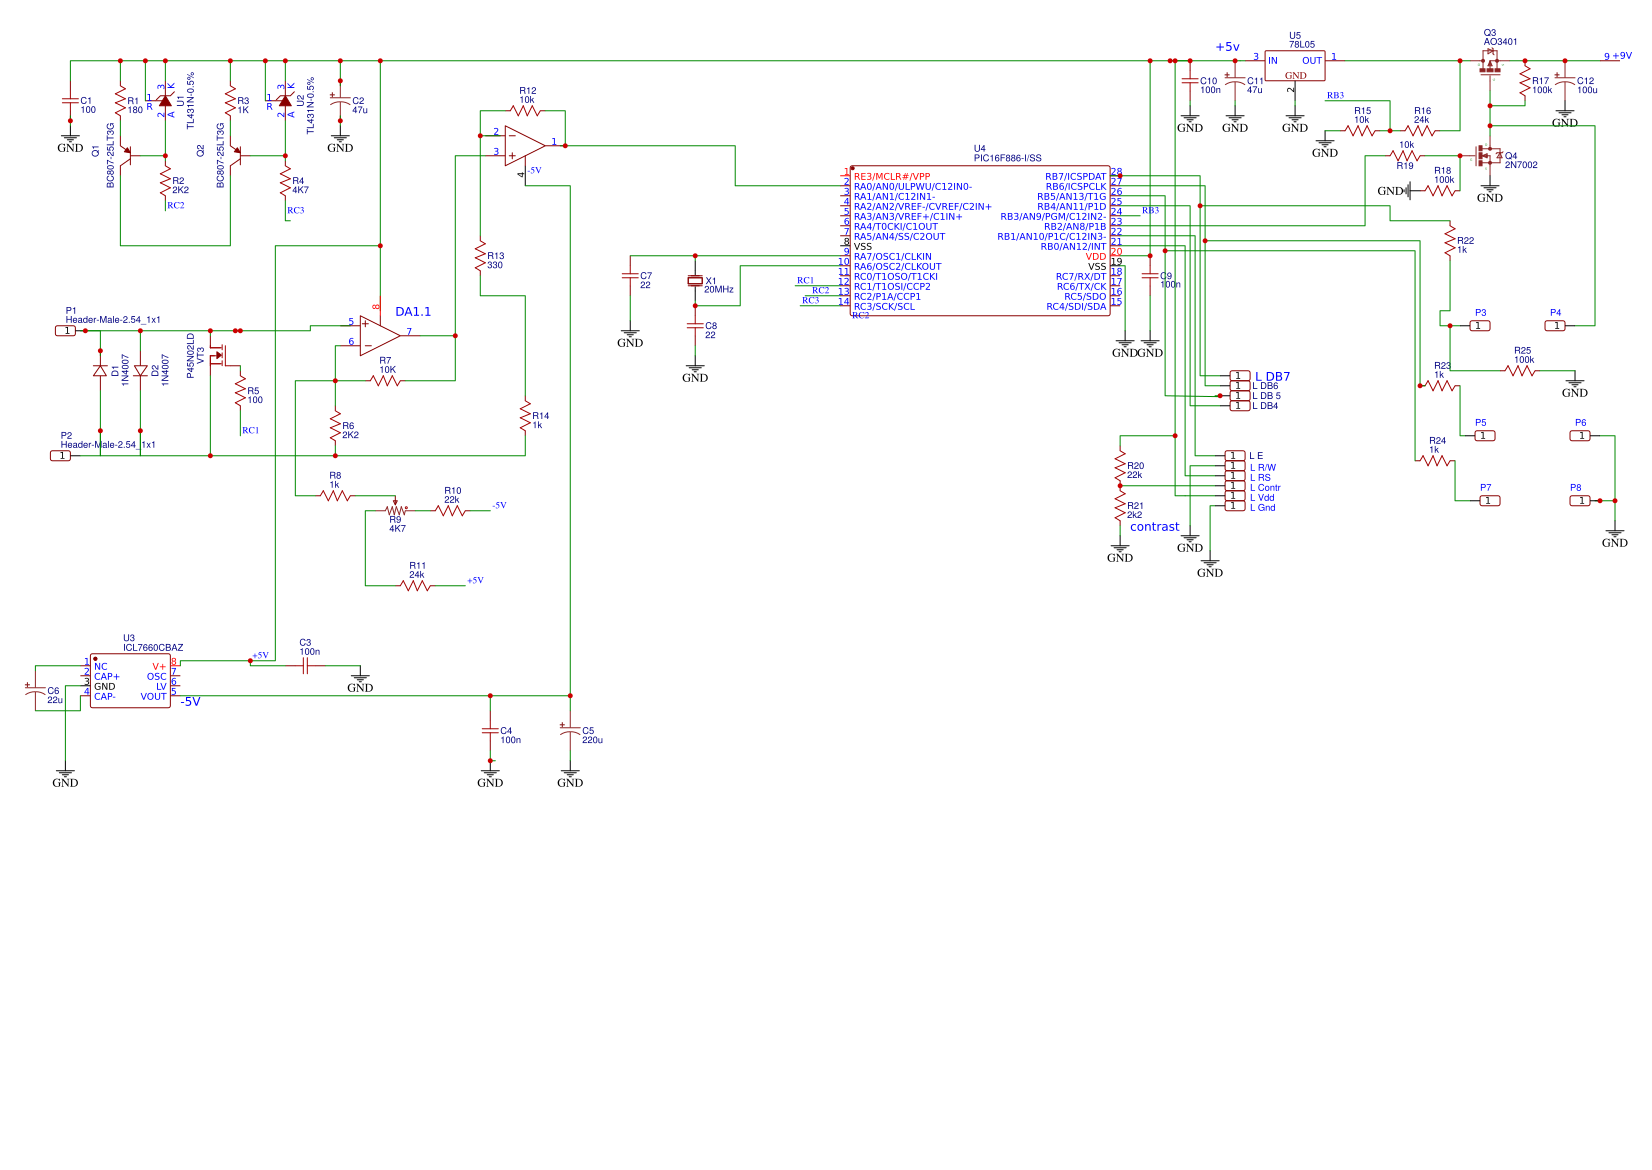Click capacitor C8 22 below the crystal
The height and width of the screenshot is (1170, 1652).
(695, 325)
